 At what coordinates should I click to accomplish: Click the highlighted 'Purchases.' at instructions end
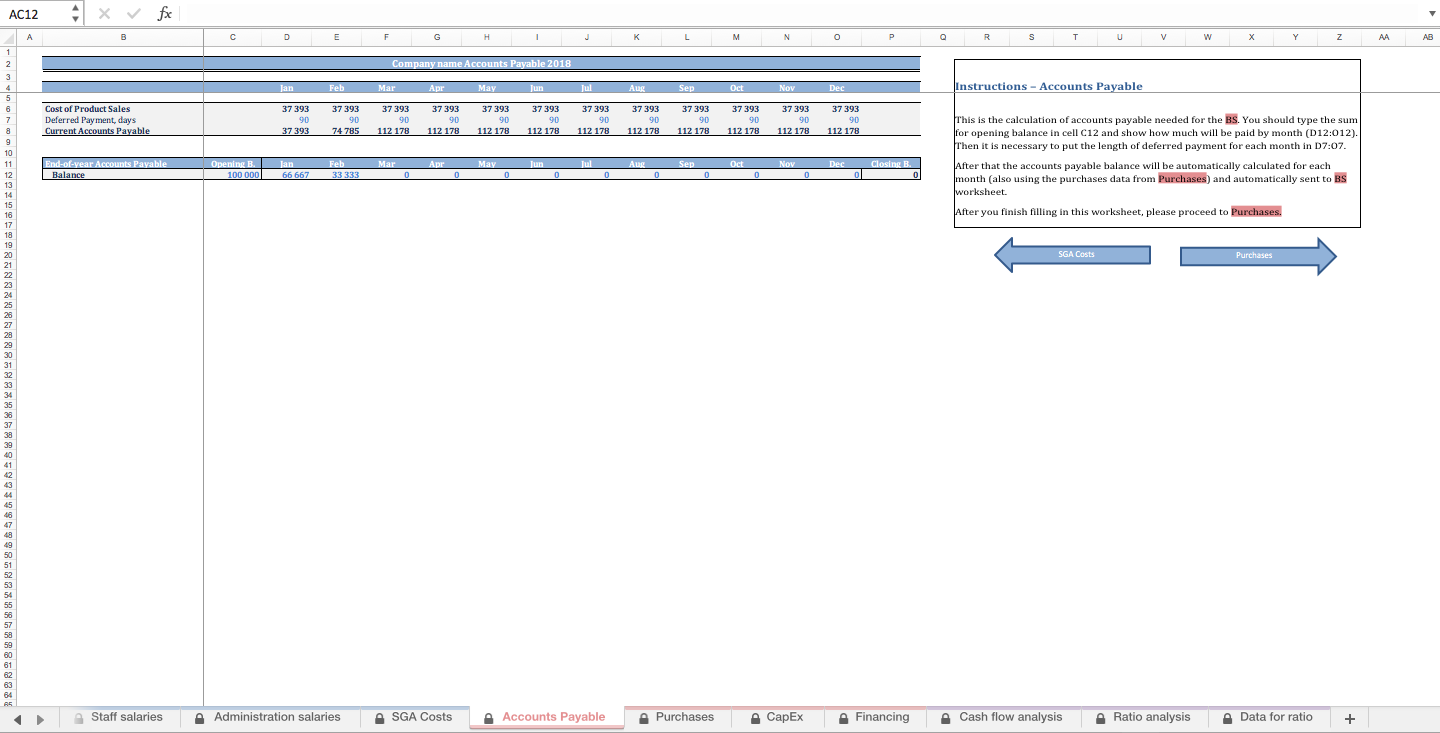[1256, 212]
